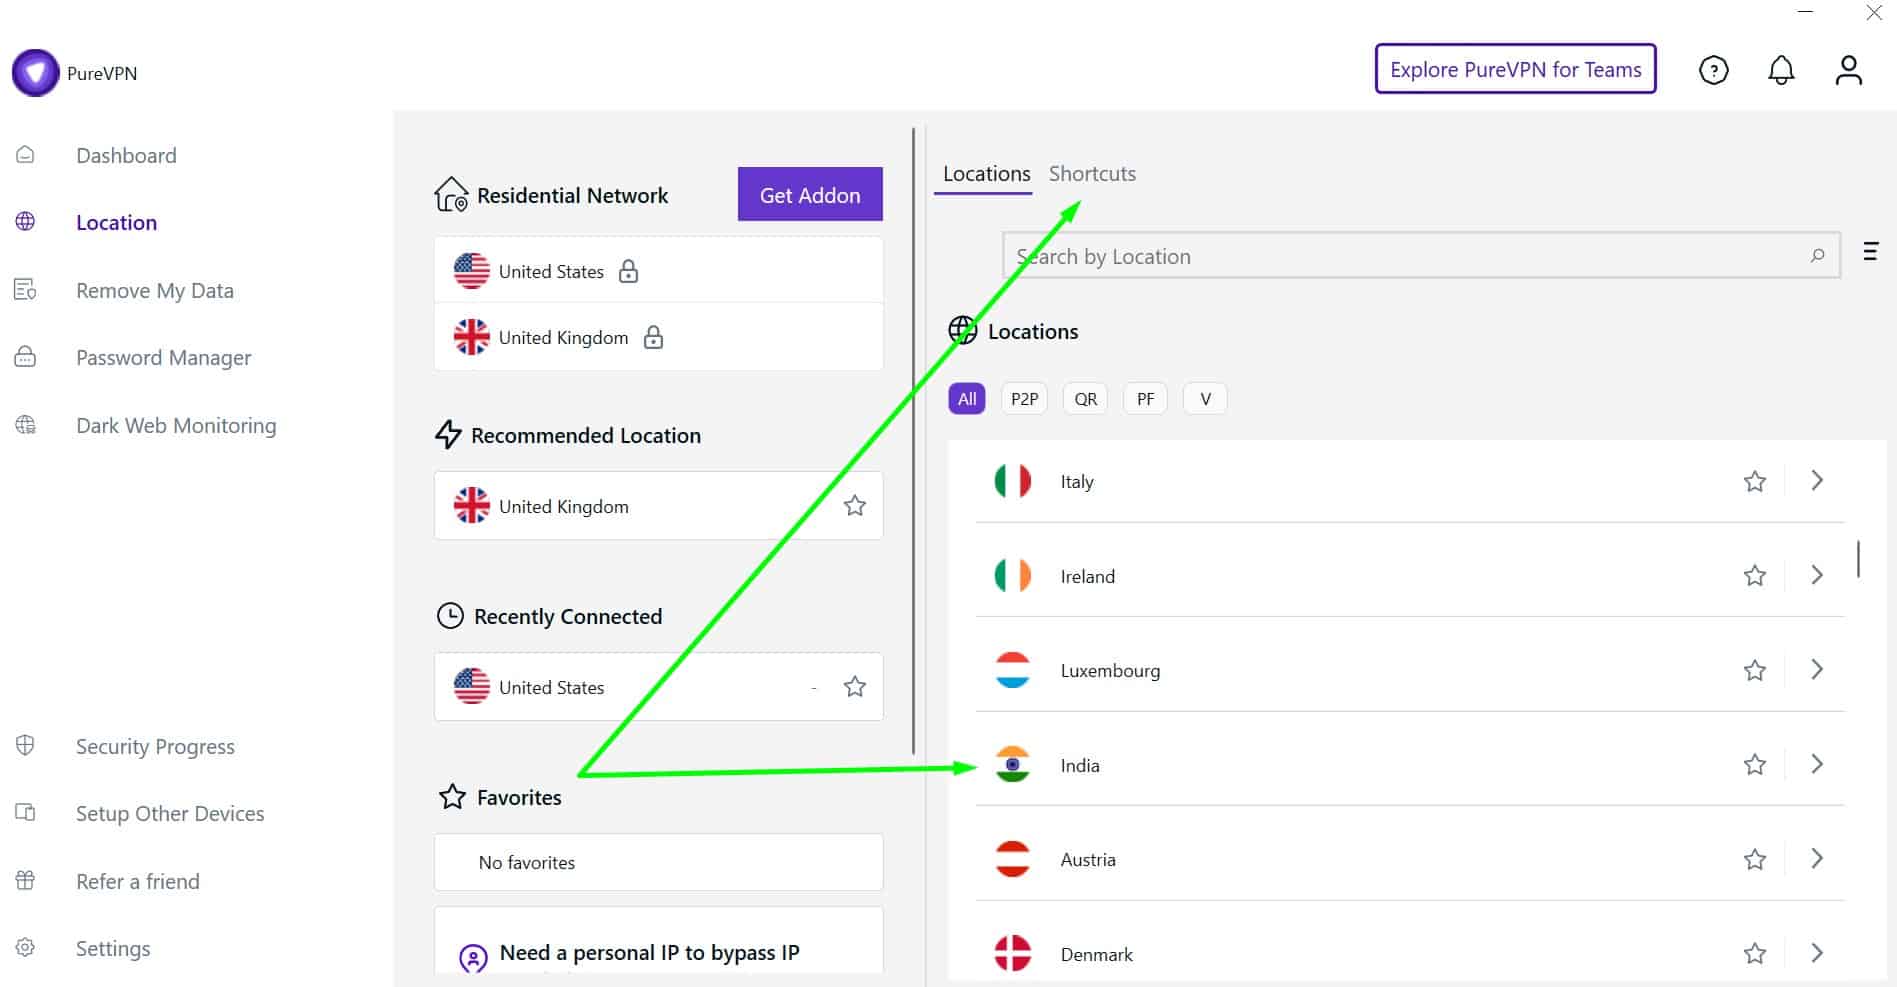The width and height of the screenshot is (1897, 987).
Task: Click the lock icon next to United Kingdom
Action: [653, 337]
